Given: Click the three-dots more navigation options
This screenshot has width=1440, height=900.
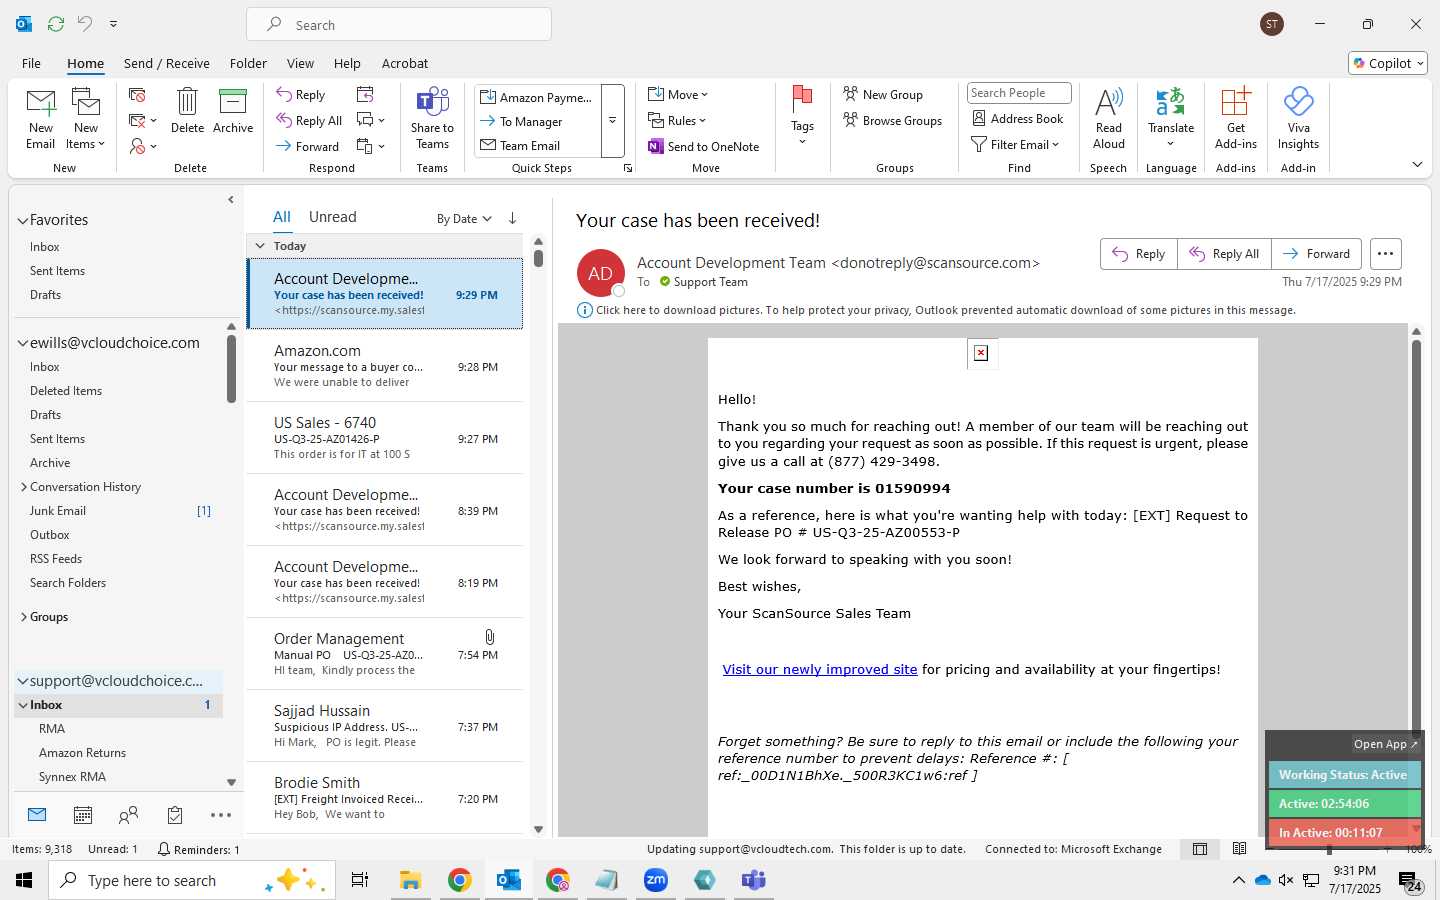Looking at the screenshot, I should pyautogui.click(x=221, y=815).
